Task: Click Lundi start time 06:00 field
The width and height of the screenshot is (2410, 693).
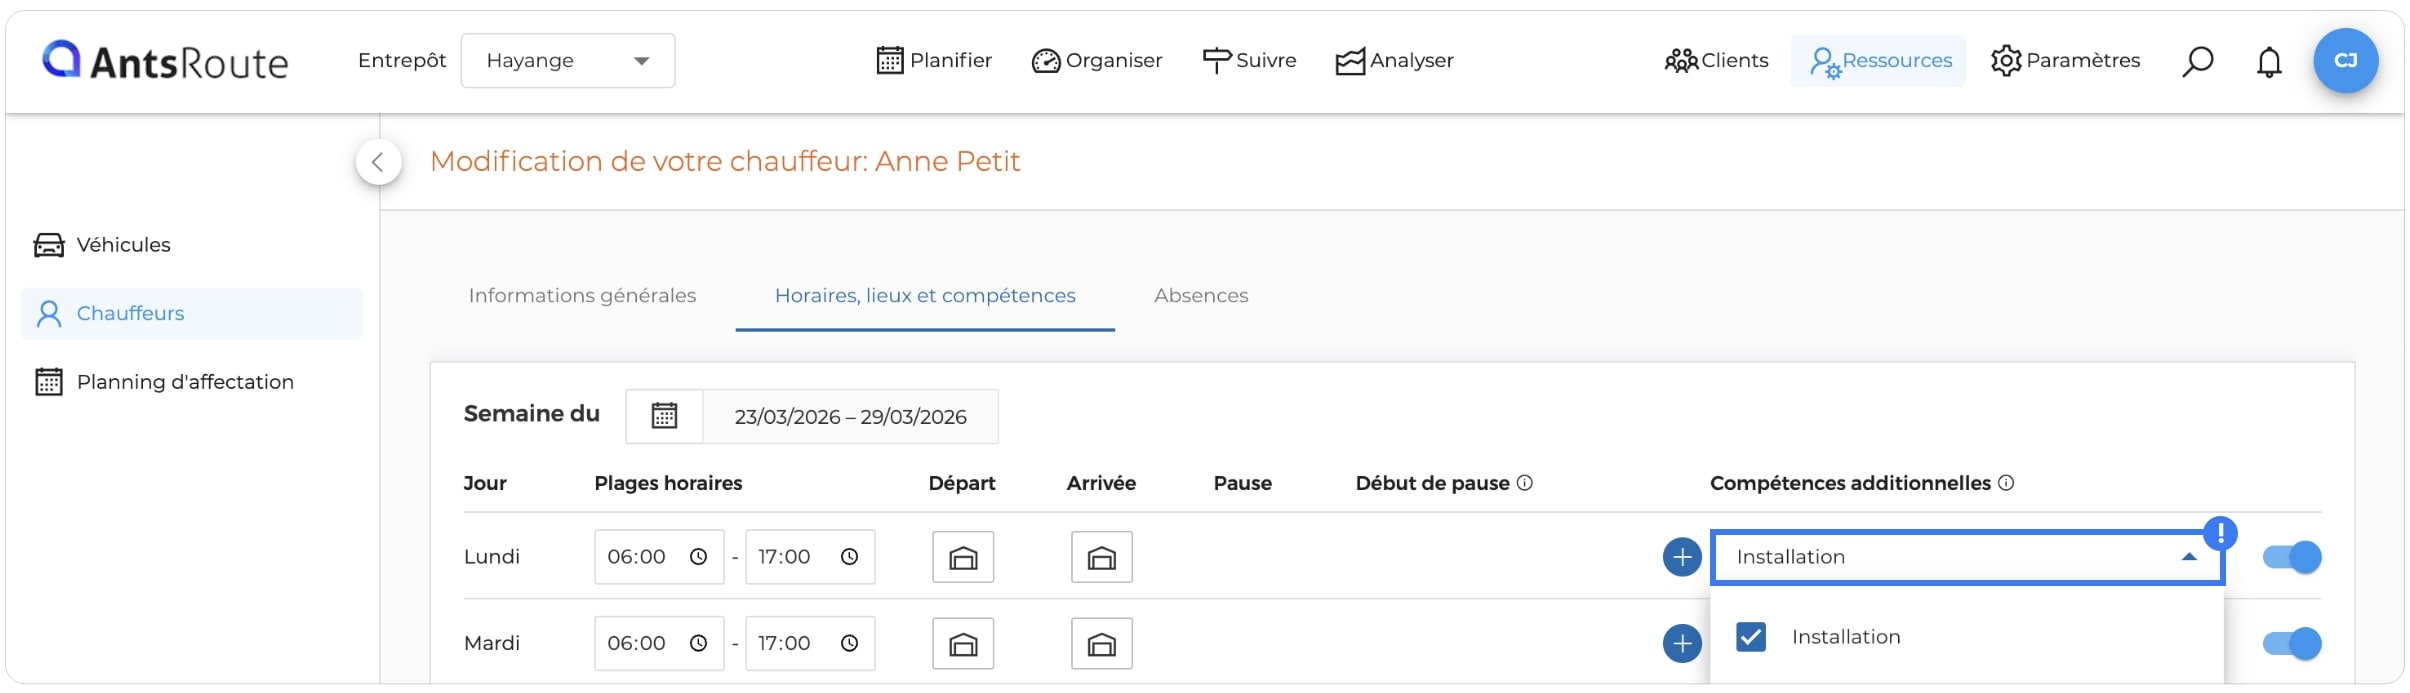Action: click(659, 557)
